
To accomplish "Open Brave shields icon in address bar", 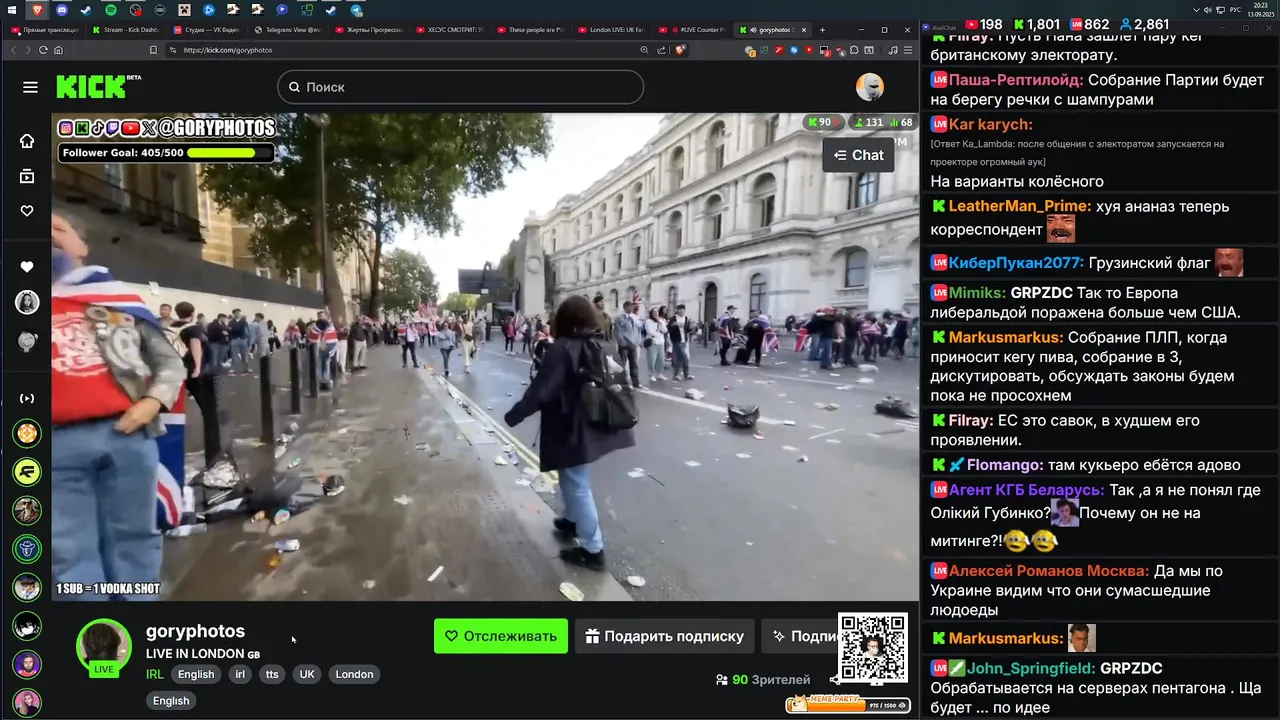I will pyautogui.click(x=681, y=50).
